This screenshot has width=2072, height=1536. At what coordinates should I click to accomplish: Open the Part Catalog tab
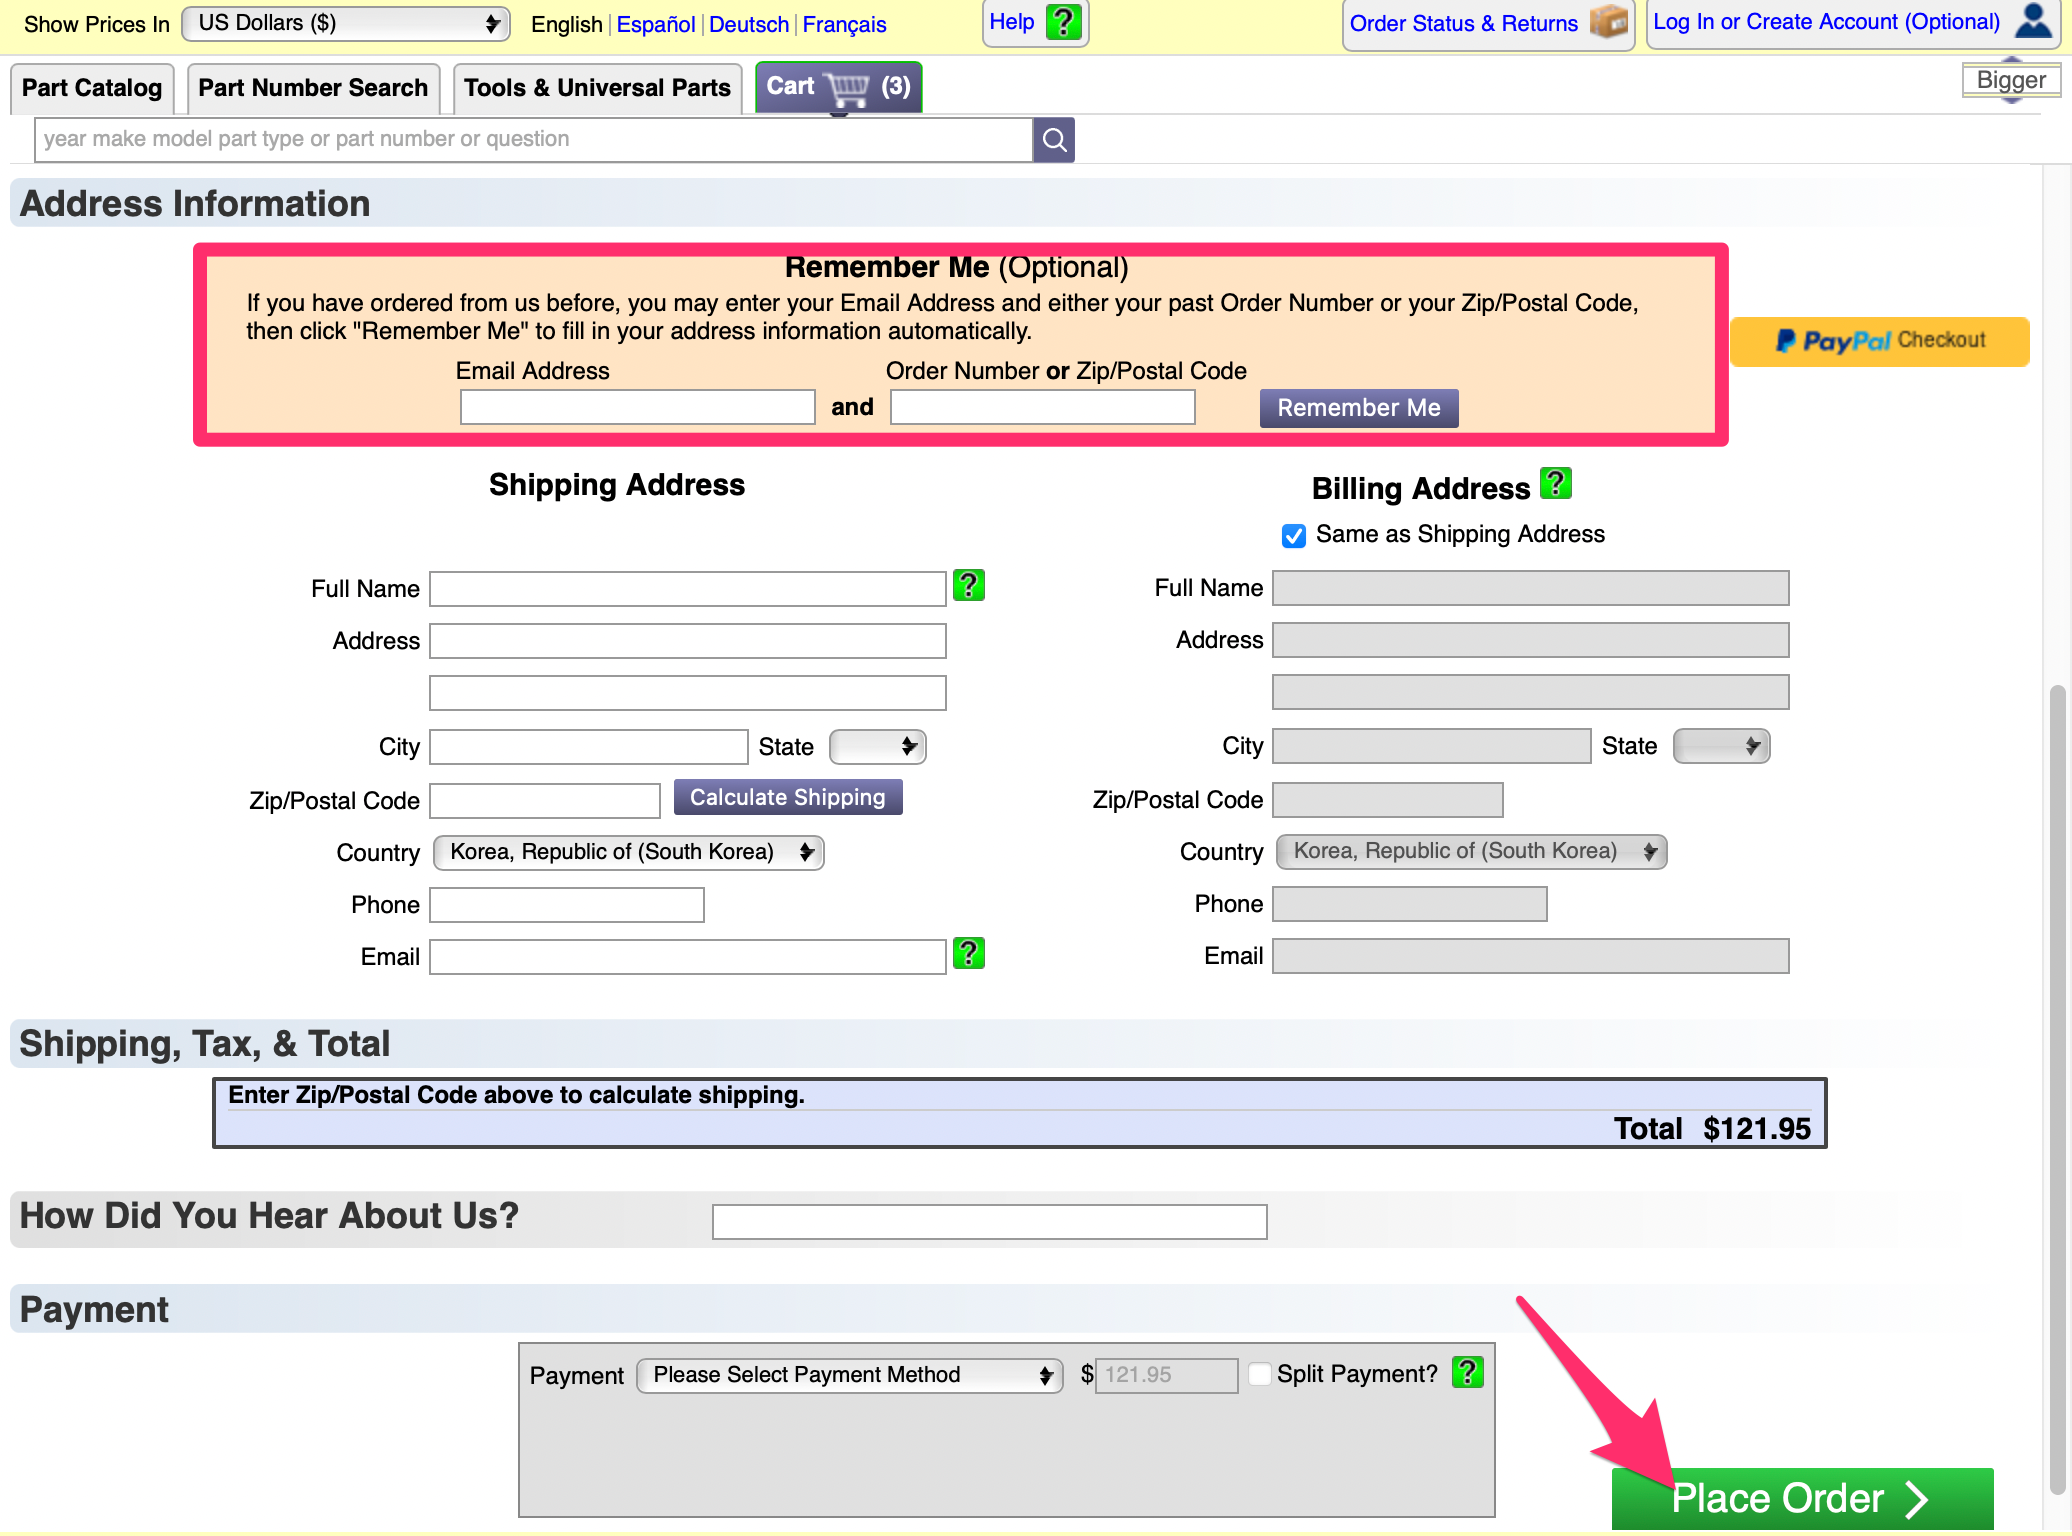(x=92, y=88)
